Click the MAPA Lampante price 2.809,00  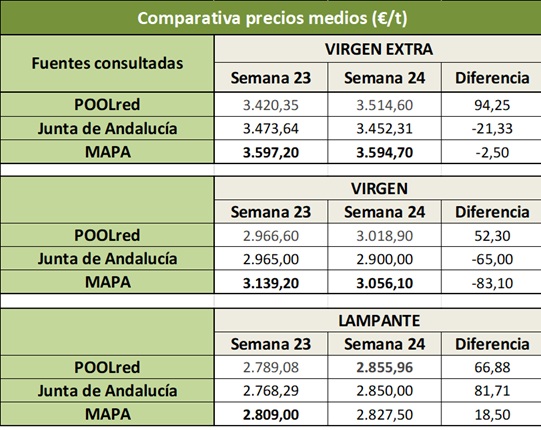point(270,414)
